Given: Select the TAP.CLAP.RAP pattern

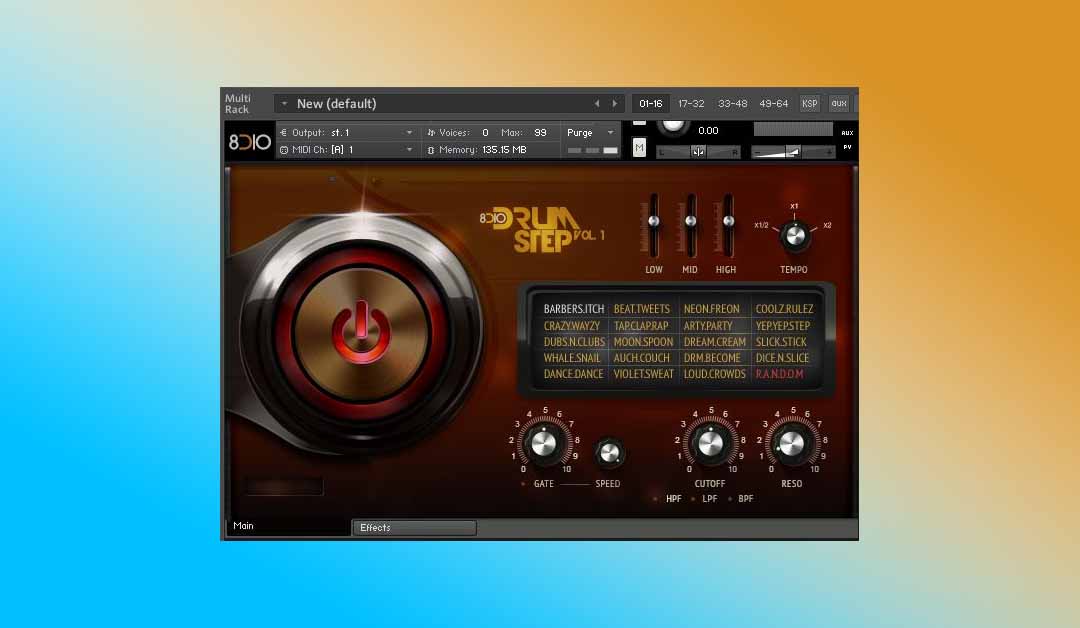Looking at the screenshot, I should [x=641, y=326].
